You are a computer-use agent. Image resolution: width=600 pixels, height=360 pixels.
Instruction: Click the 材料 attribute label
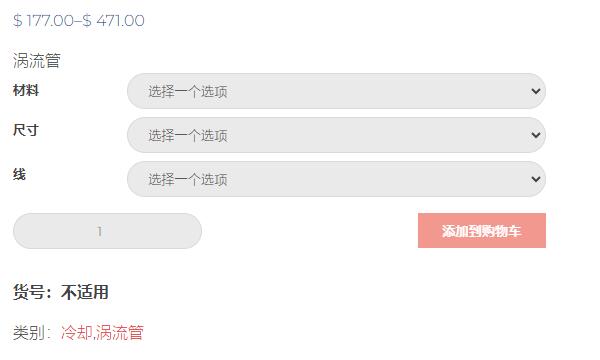pos(26,91)
